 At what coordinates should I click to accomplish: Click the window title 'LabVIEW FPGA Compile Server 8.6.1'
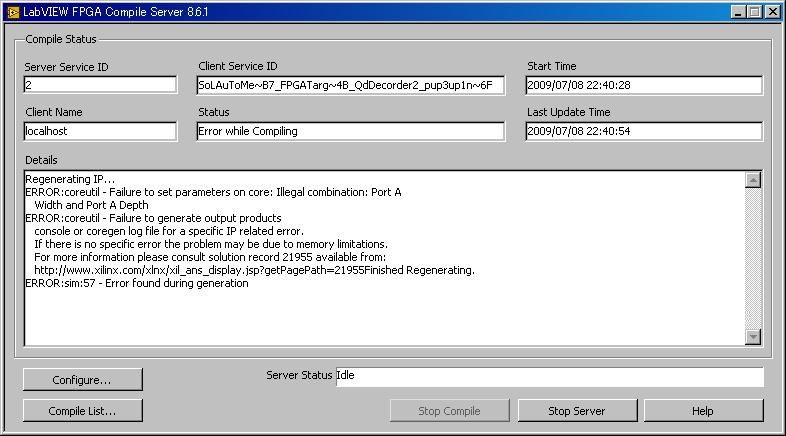pos(115,12)
